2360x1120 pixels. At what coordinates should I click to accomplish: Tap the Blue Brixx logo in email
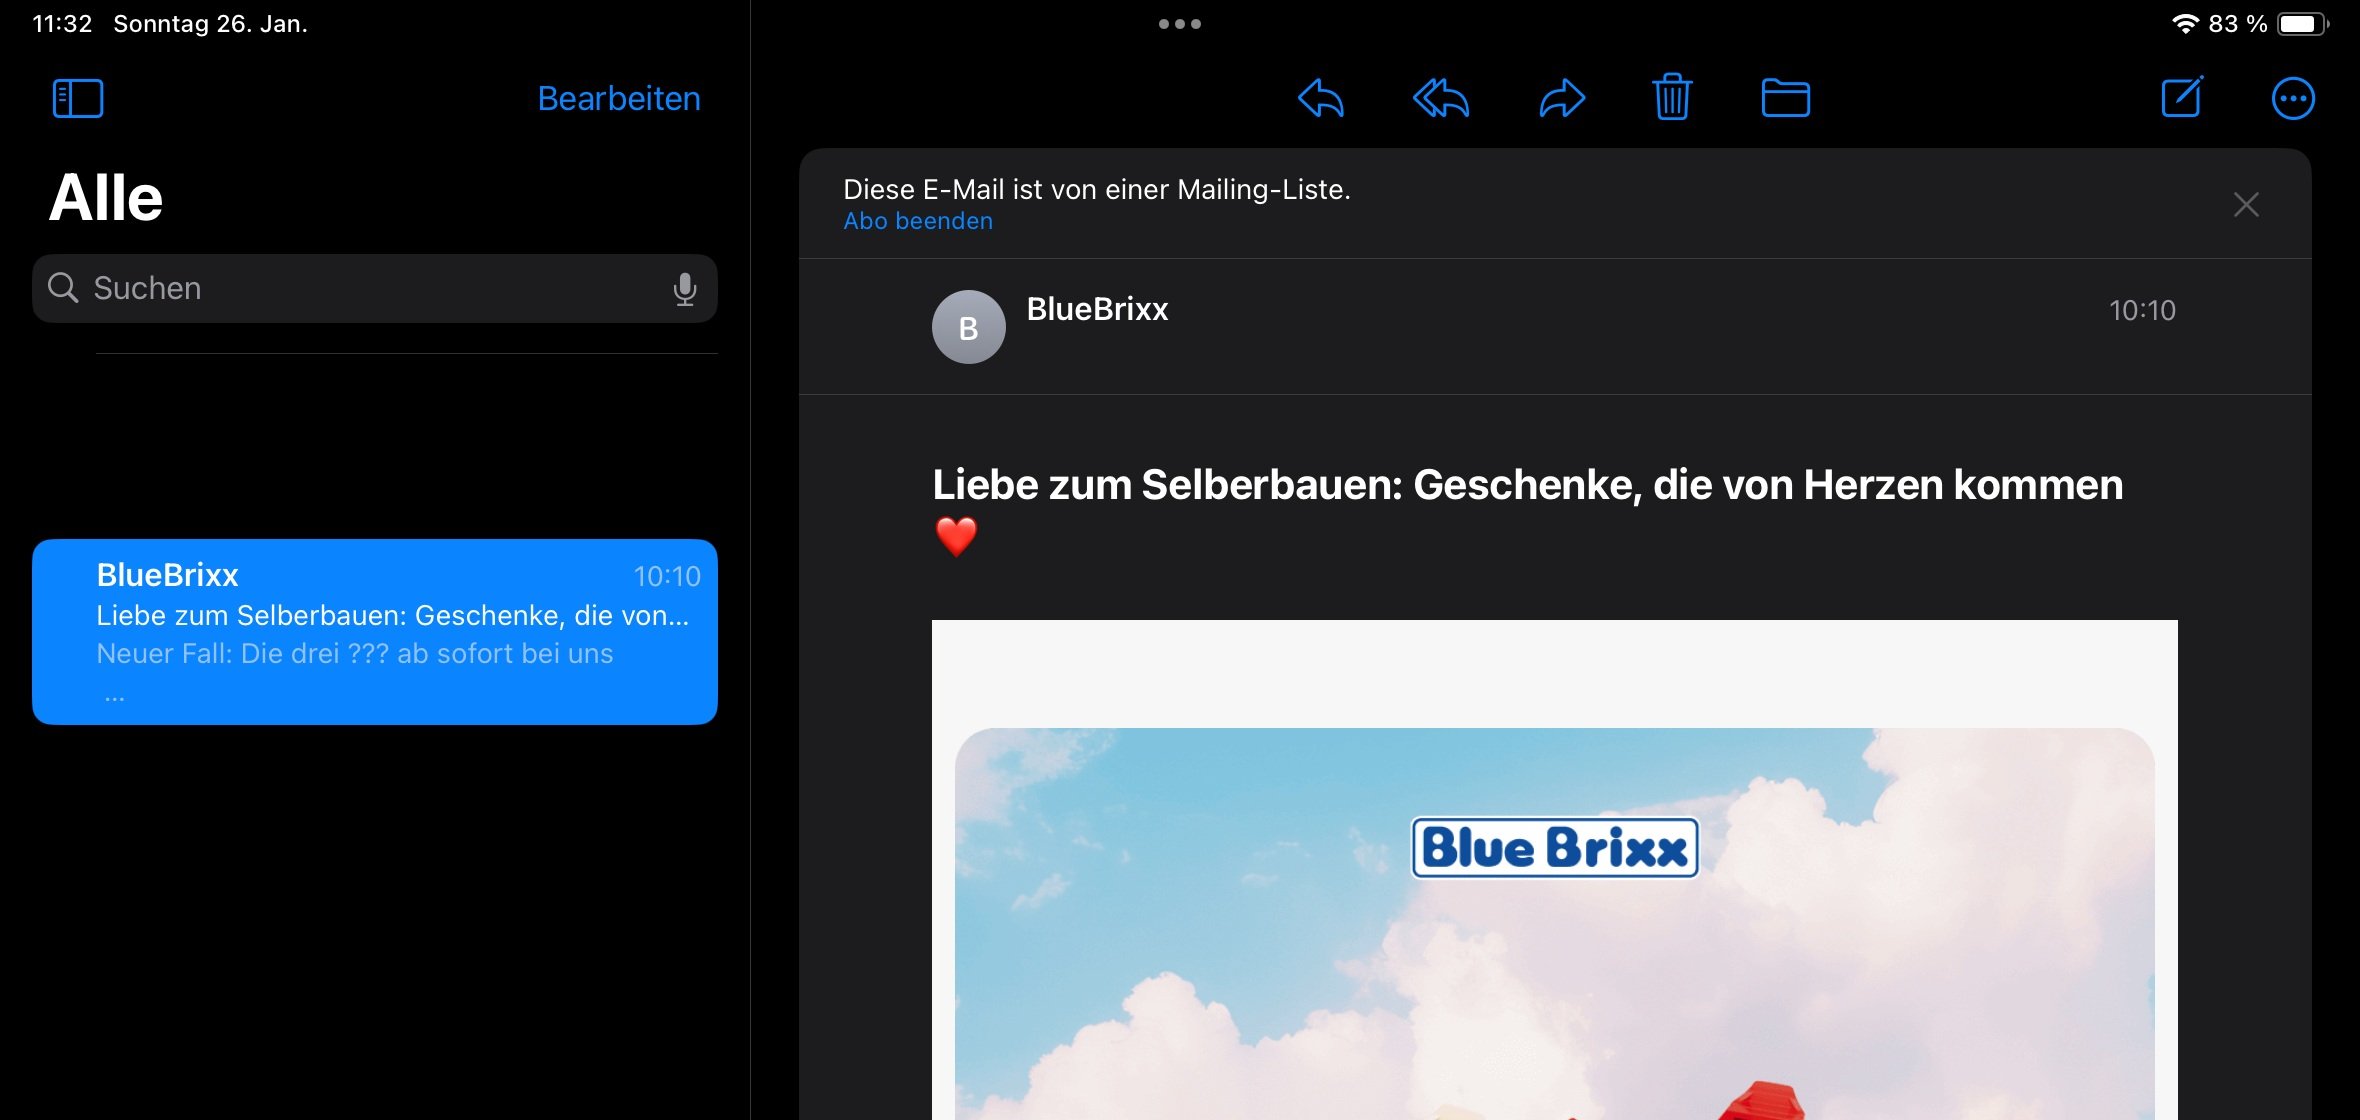1554,848
